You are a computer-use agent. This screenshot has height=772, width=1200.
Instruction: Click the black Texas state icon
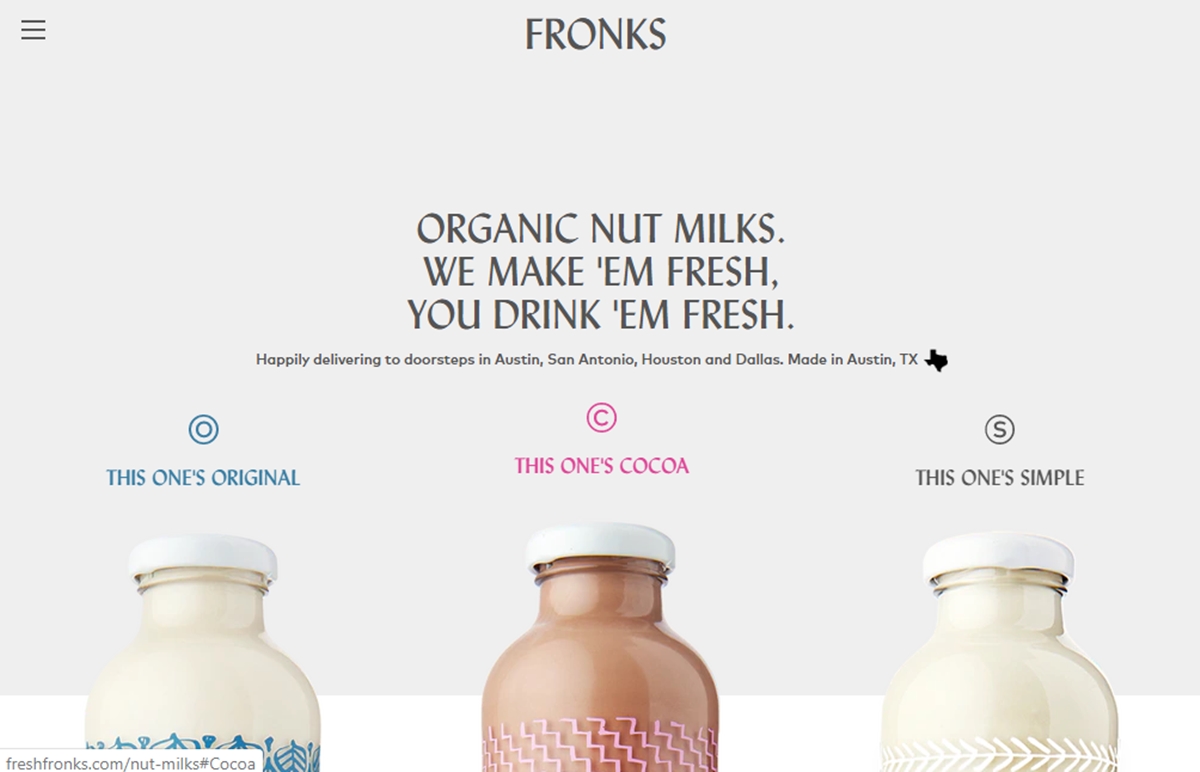936,360
